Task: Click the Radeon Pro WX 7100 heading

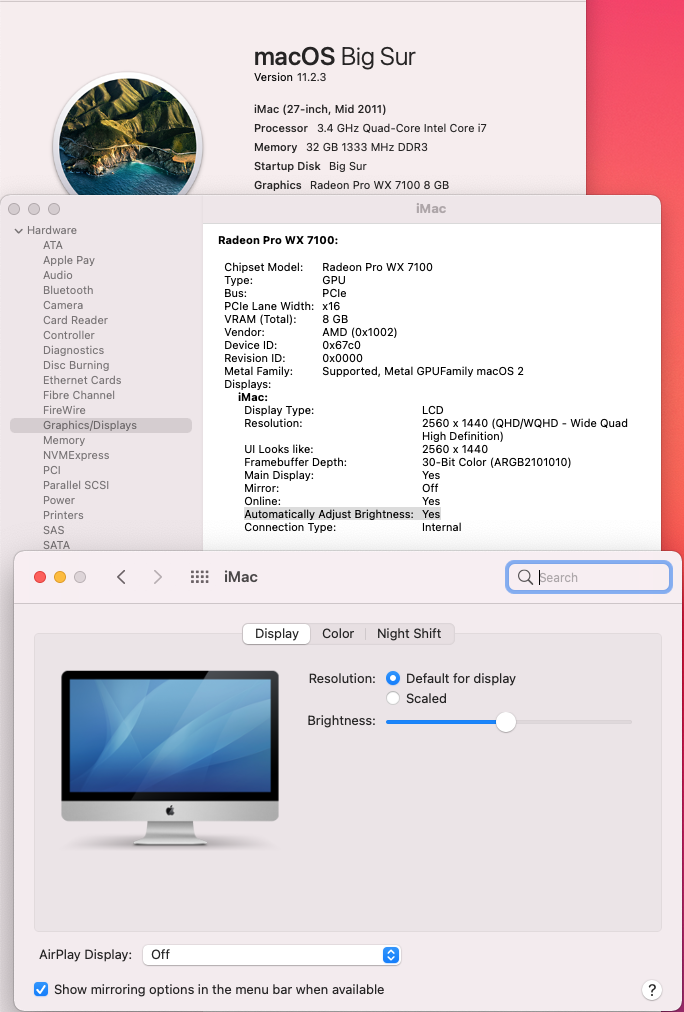Action: [278, 240]
